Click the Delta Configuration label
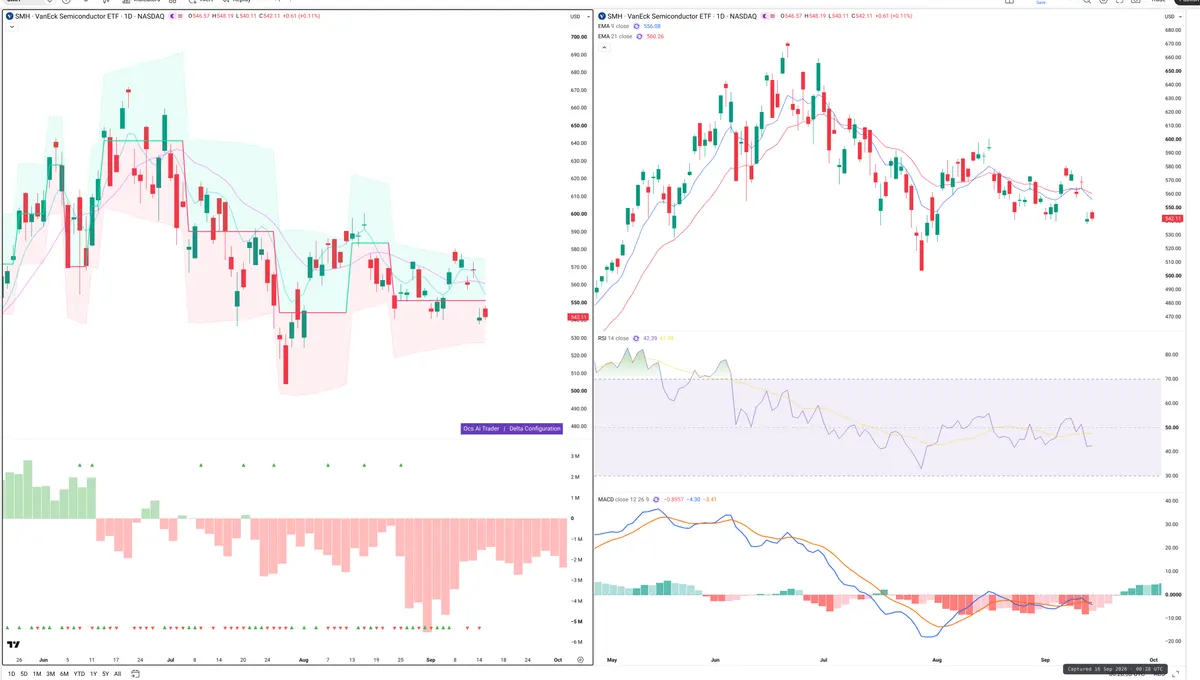The width and height of the screenshot is (1200, 680). click(535, 428)
